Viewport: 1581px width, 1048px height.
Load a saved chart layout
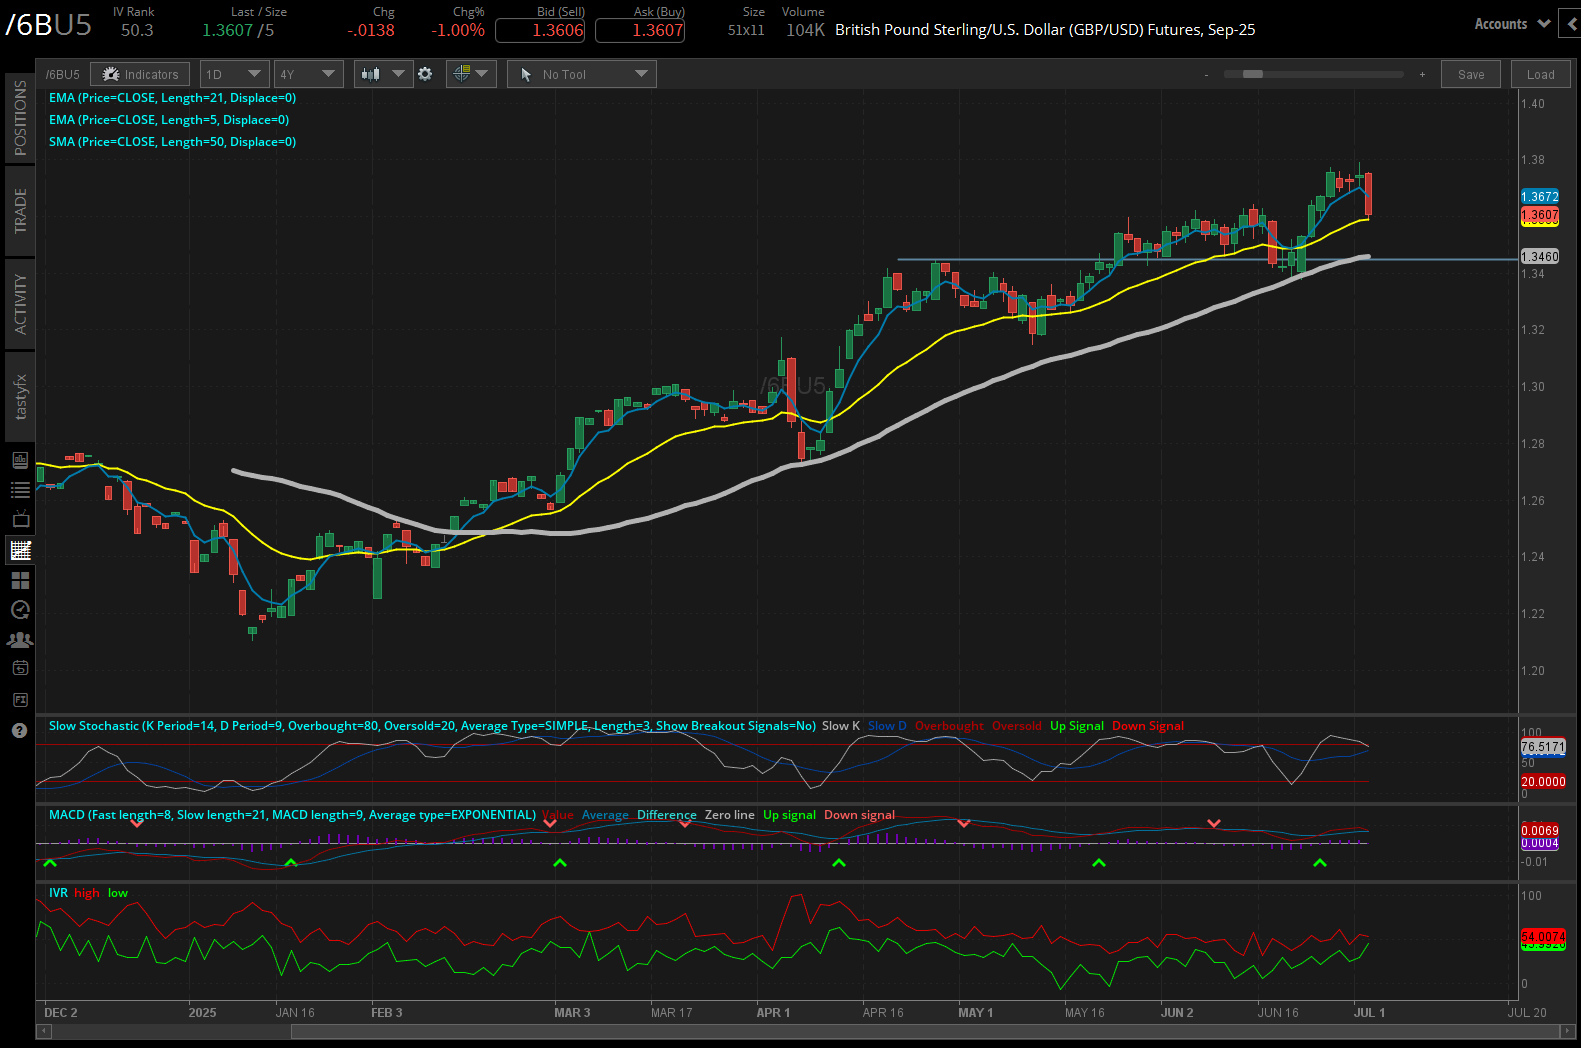click(x=1540, y=74)
